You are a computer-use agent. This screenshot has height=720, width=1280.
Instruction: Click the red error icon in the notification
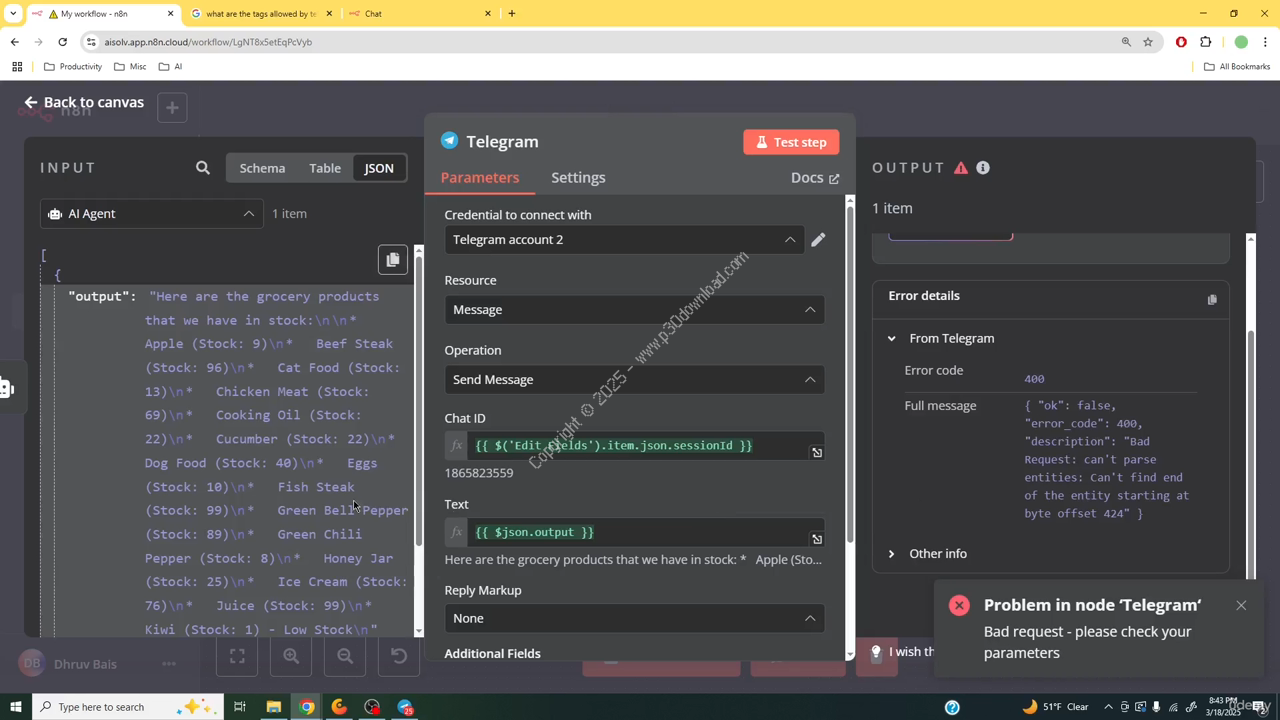tap(959, 605)
